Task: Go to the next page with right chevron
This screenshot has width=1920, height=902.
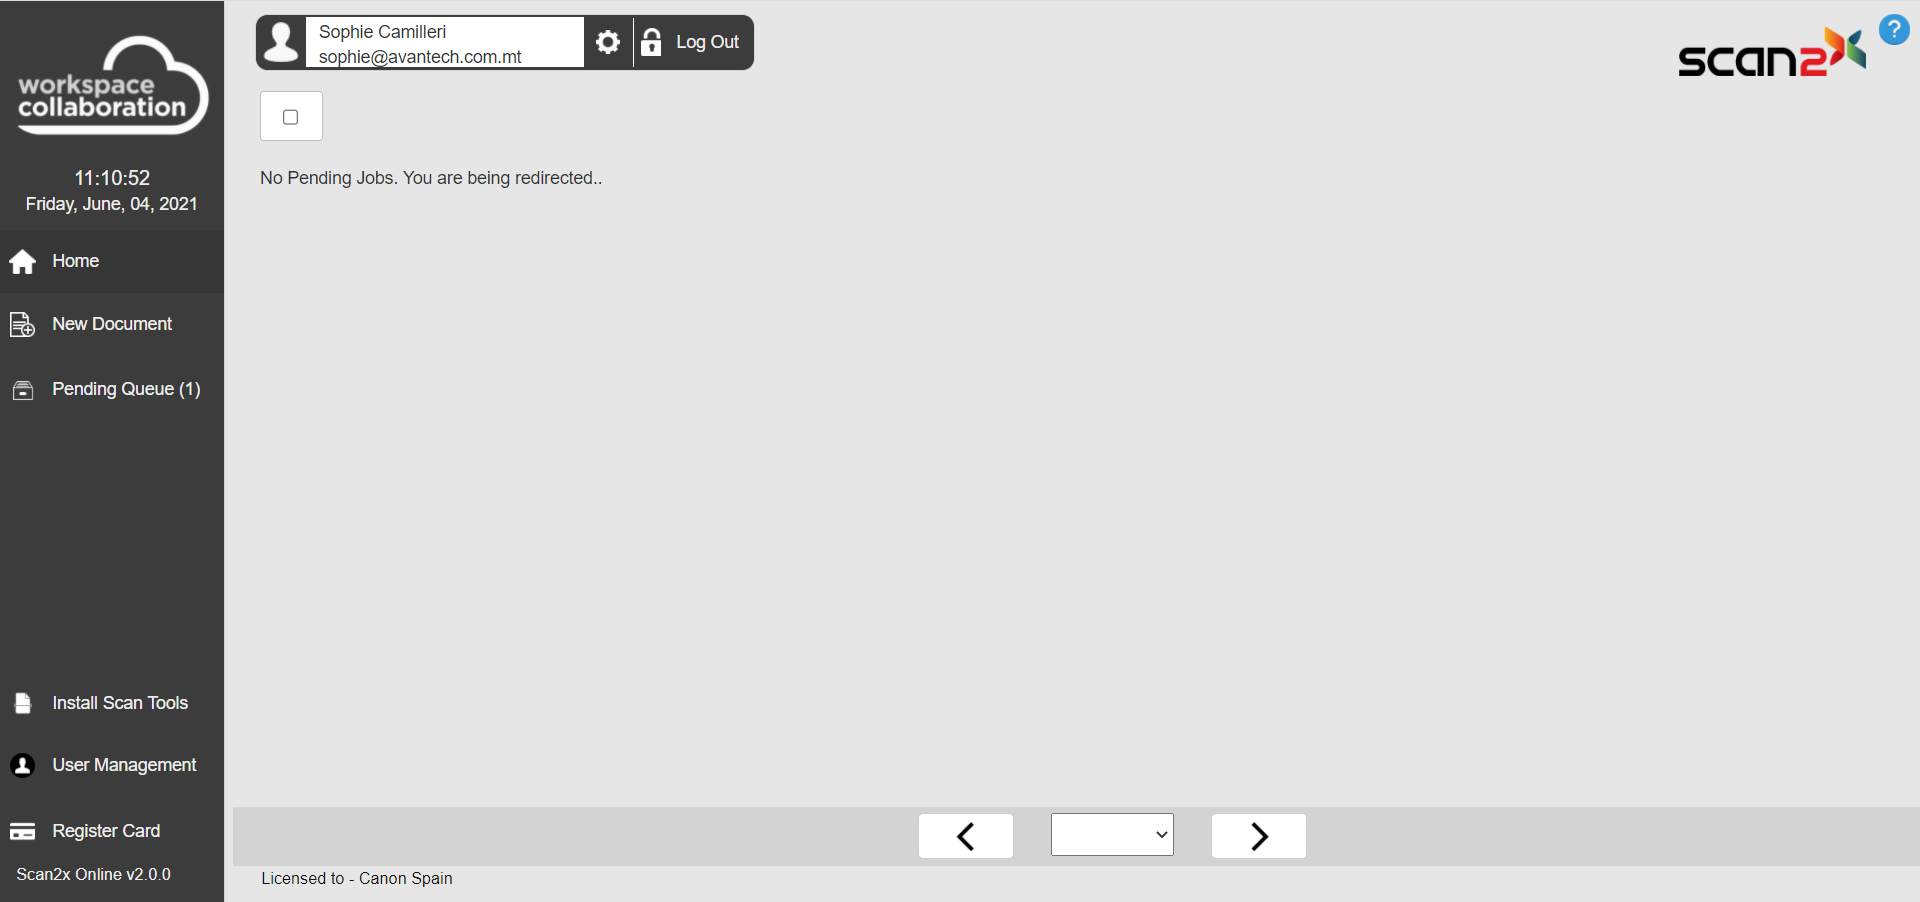Action: pyautogui.click(x=1258, y=836)
